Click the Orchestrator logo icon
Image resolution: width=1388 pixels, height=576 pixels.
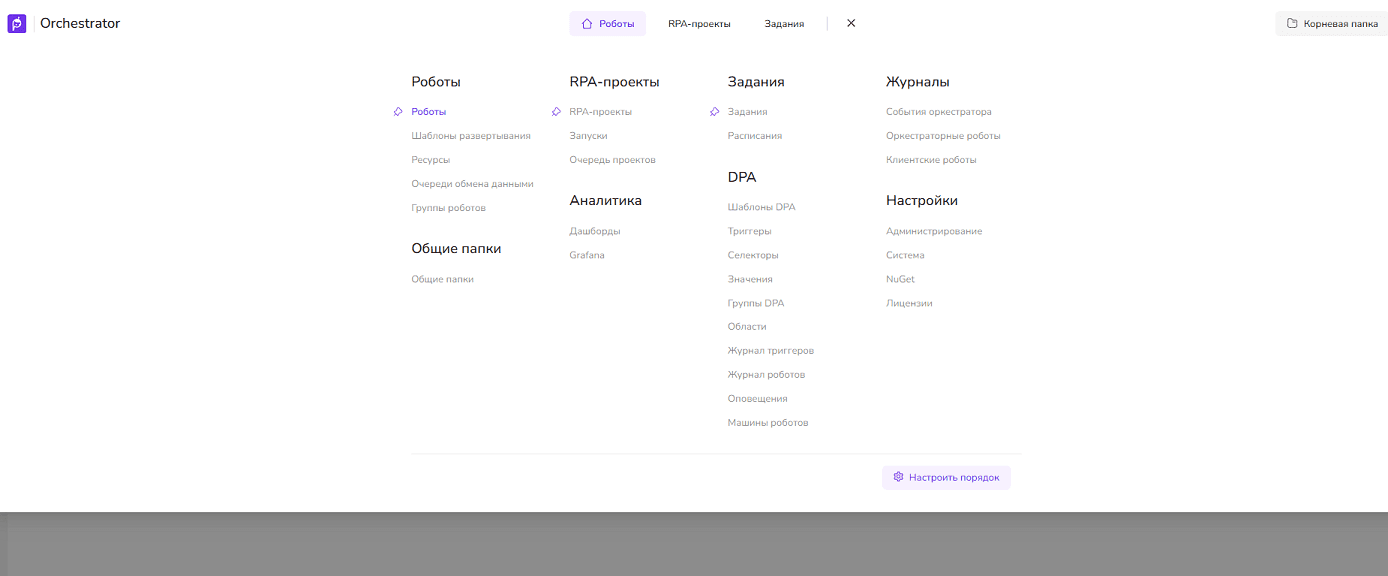(17, 24)
